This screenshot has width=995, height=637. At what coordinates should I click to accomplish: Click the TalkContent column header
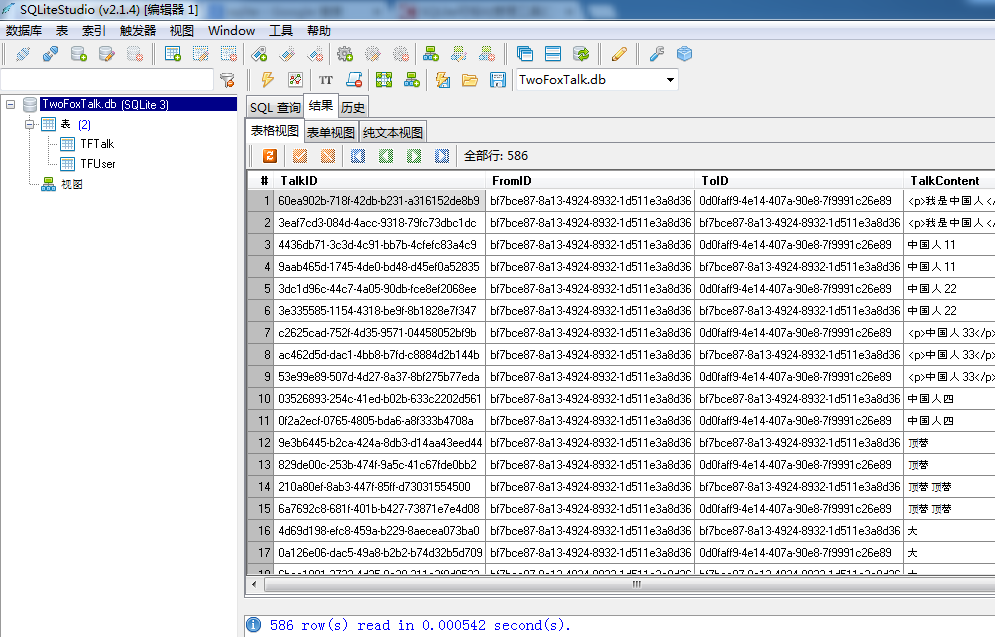(949, 181)
